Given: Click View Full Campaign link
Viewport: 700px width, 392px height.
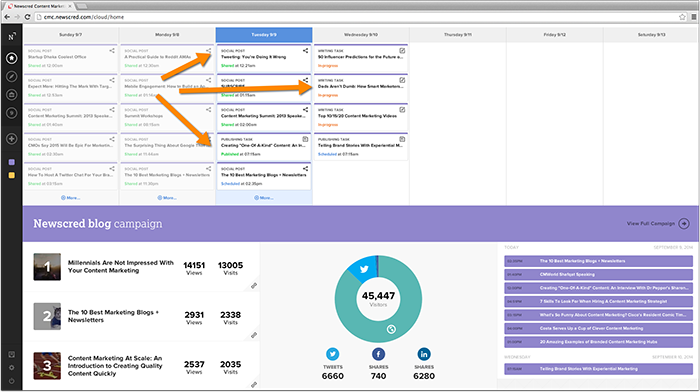Looking at the screenshot, I should point(658,223).
